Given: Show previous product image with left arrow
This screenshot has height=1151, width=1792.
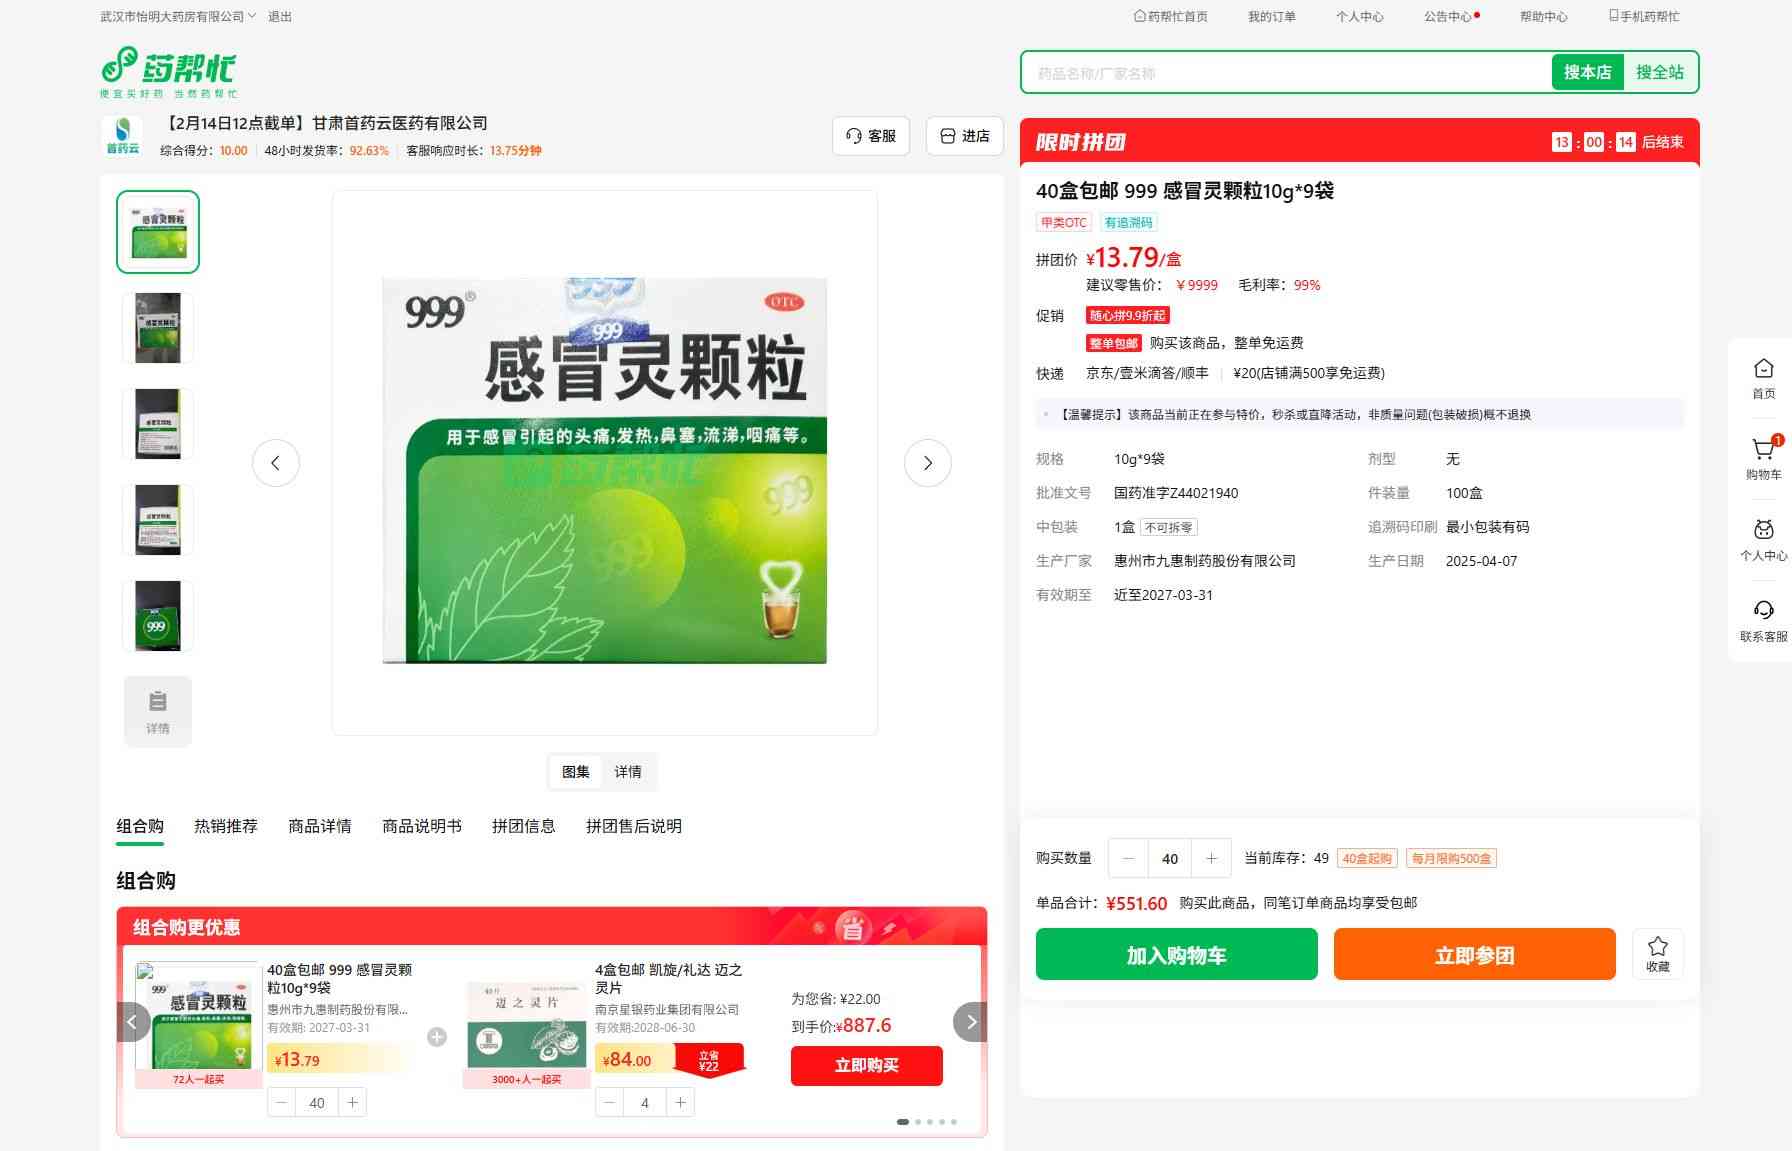Looking at the screenshot, I should (x=276, y=463).
